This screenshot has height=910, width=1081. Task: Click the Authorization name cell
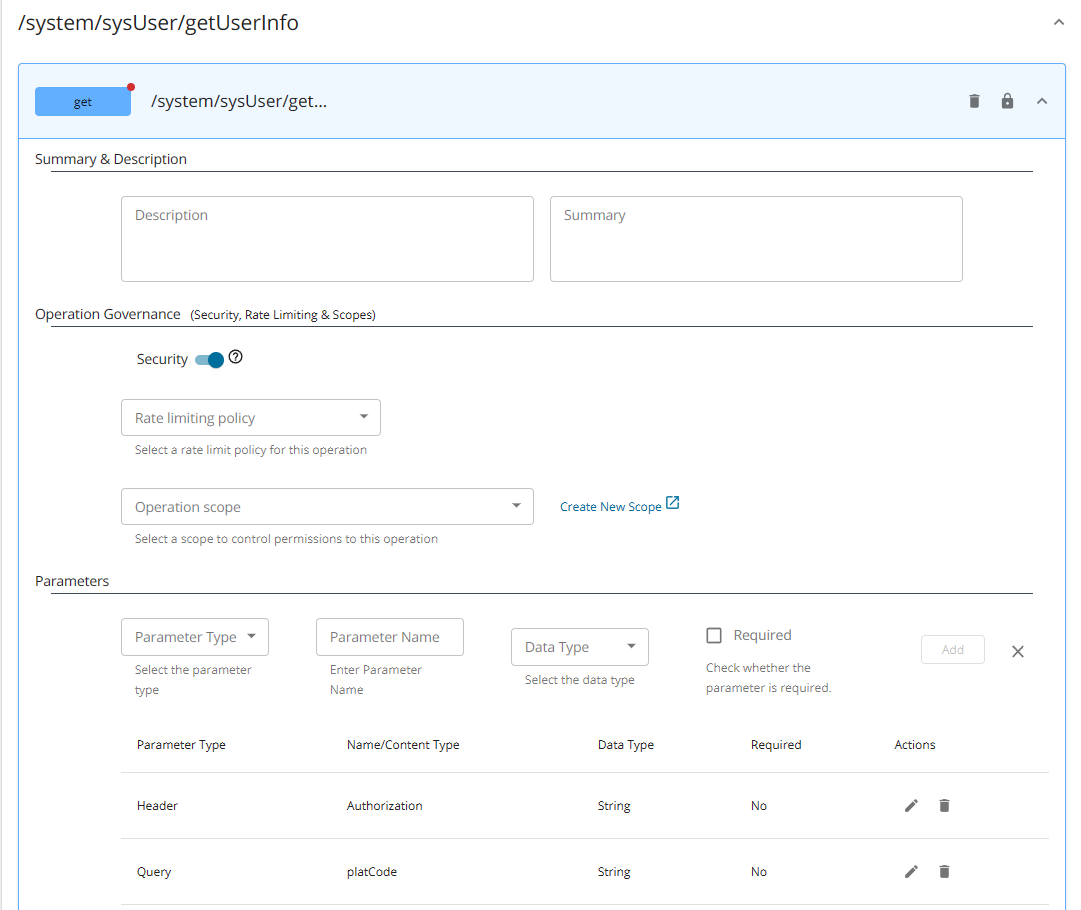pos(385,805)
